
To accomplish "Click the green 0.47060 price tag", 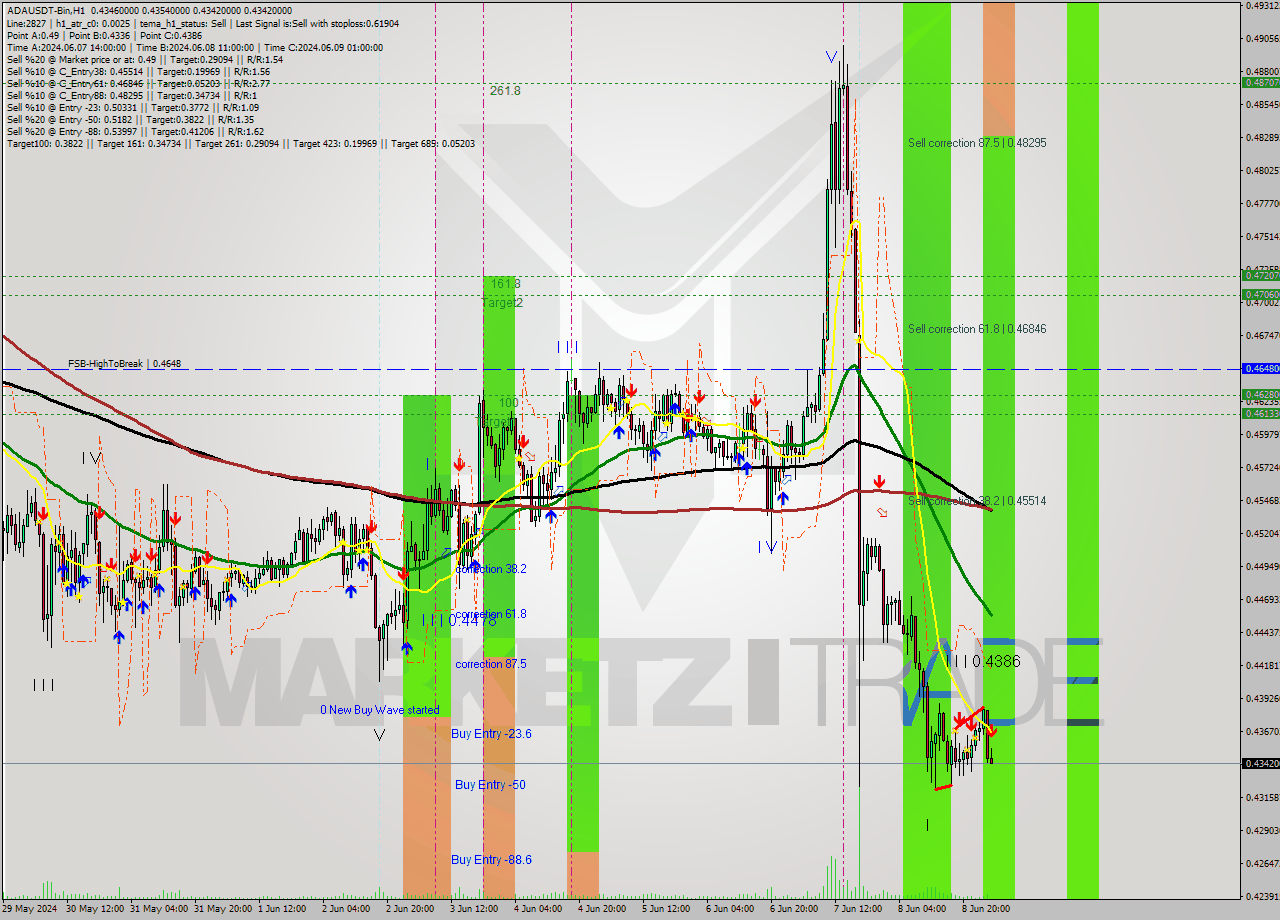I will pos(1260,294).
